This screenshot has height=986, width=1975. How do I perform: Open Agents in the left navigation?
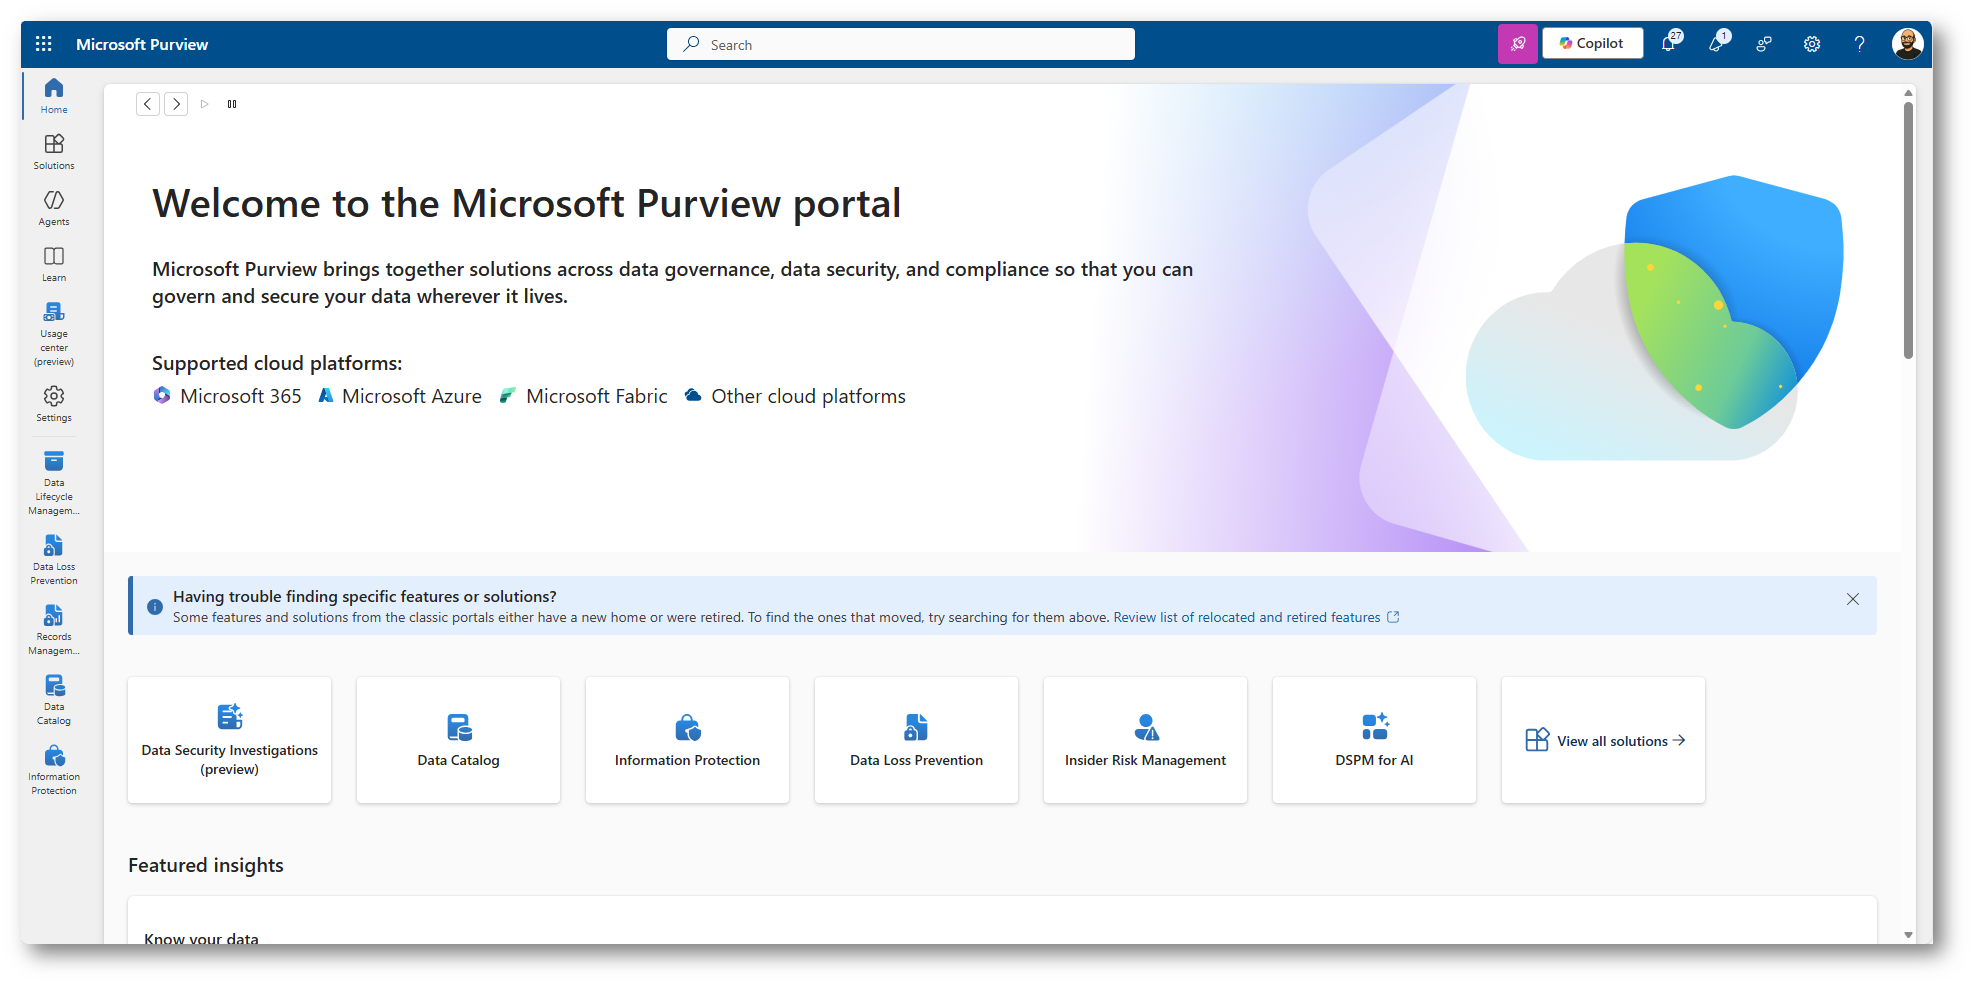(54, 208)
